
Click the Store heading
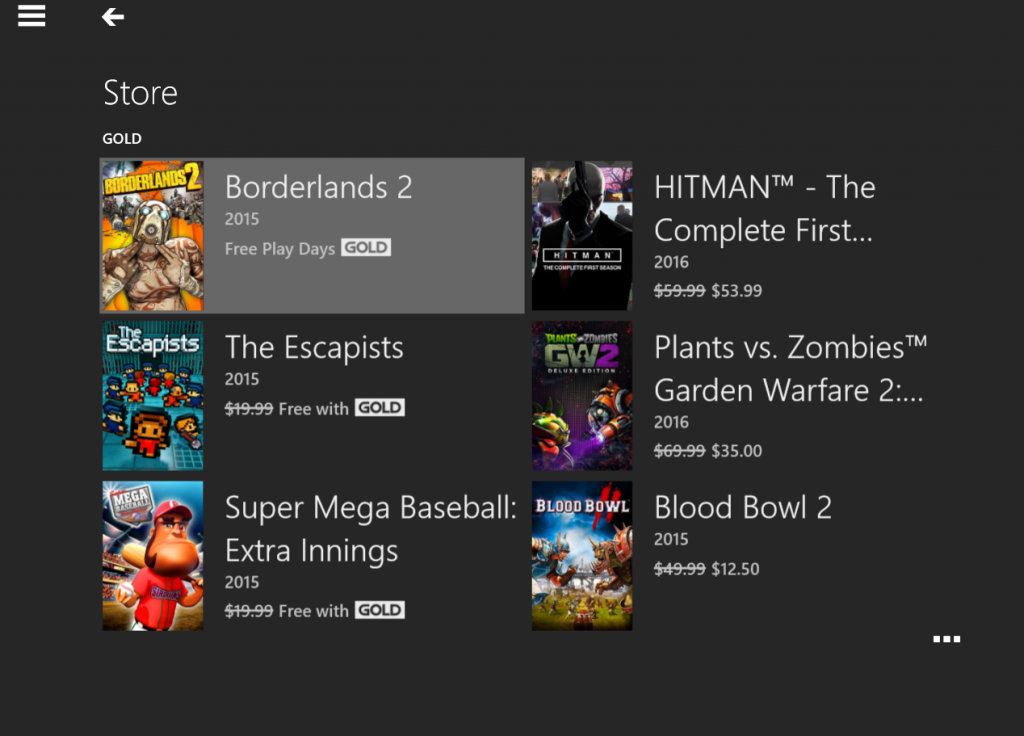pyautogui.click(x=139, y=92)
